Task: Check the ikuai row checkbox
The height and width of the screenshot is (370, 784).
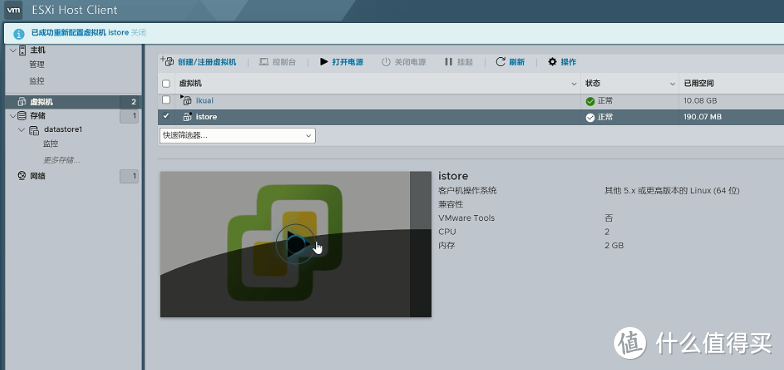Action: (x=166, y=100)
